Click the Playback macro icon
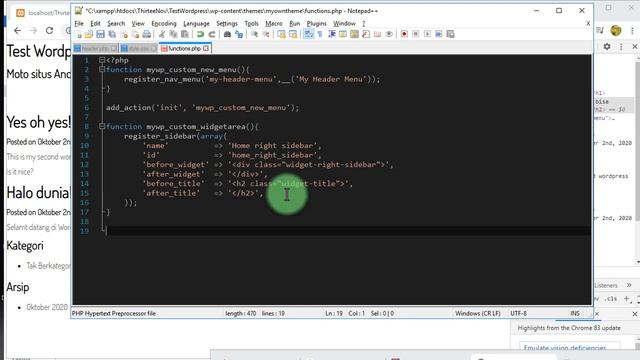 pyautogui.click(x=427, y=34)
